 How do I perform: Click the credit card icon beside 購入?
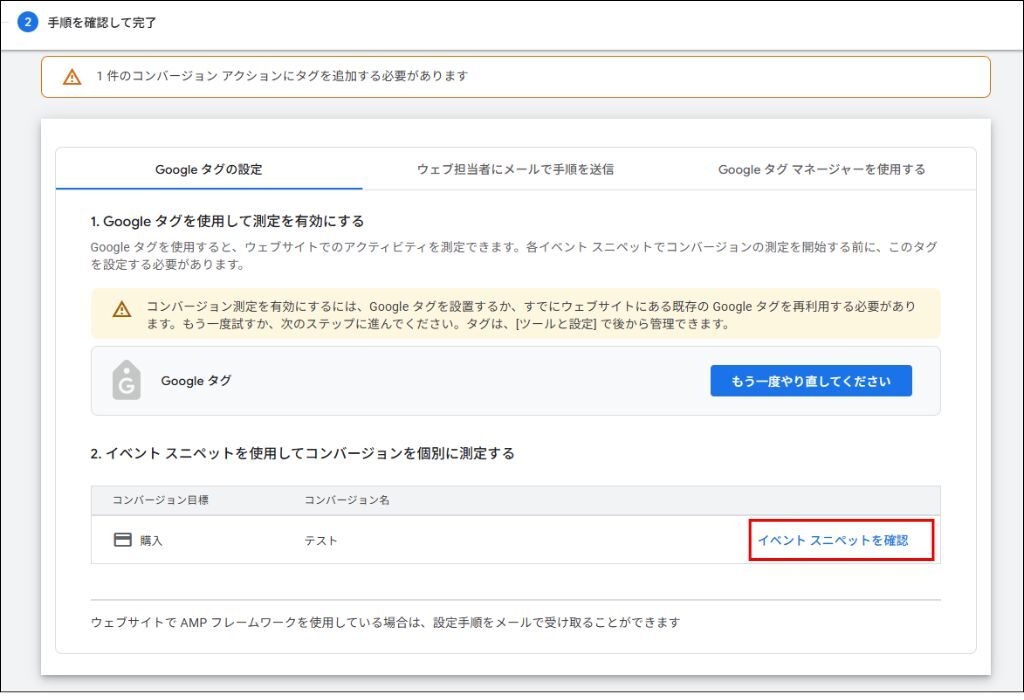click(x=123, y=539)
